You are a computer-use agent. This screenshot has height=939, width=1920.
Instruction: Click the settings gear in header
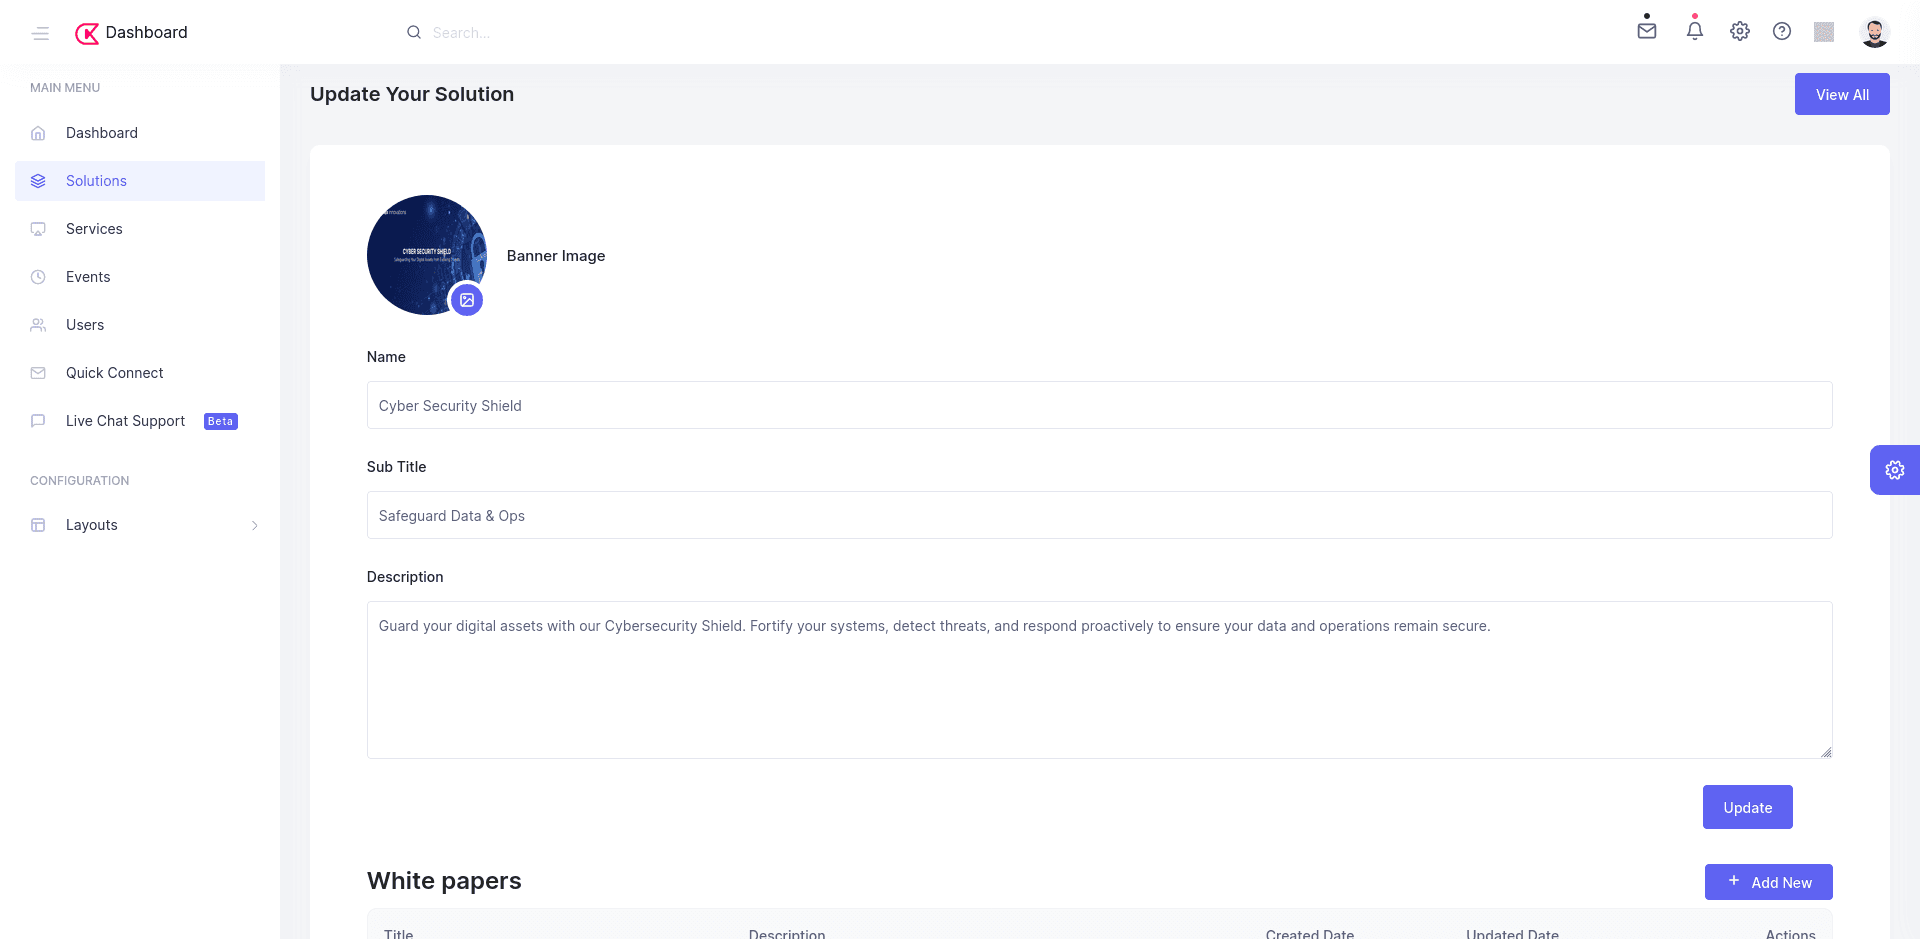coord(1739,31)
